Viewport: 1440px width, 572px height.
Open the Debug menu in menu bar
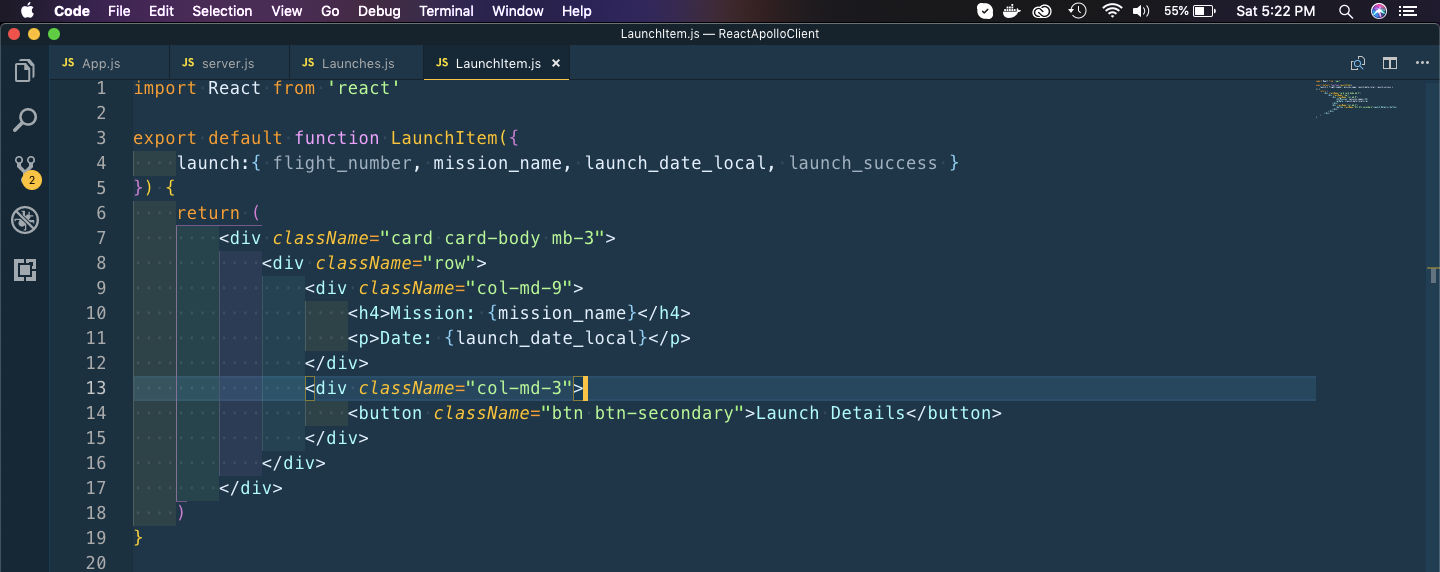tap(379, 11)
